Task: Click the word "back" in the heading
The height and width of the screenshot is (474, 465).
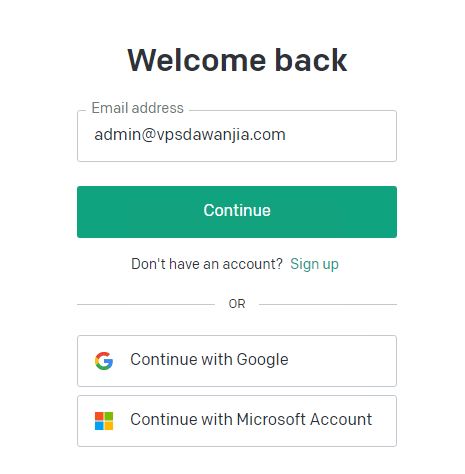Action: coord(311,60)
